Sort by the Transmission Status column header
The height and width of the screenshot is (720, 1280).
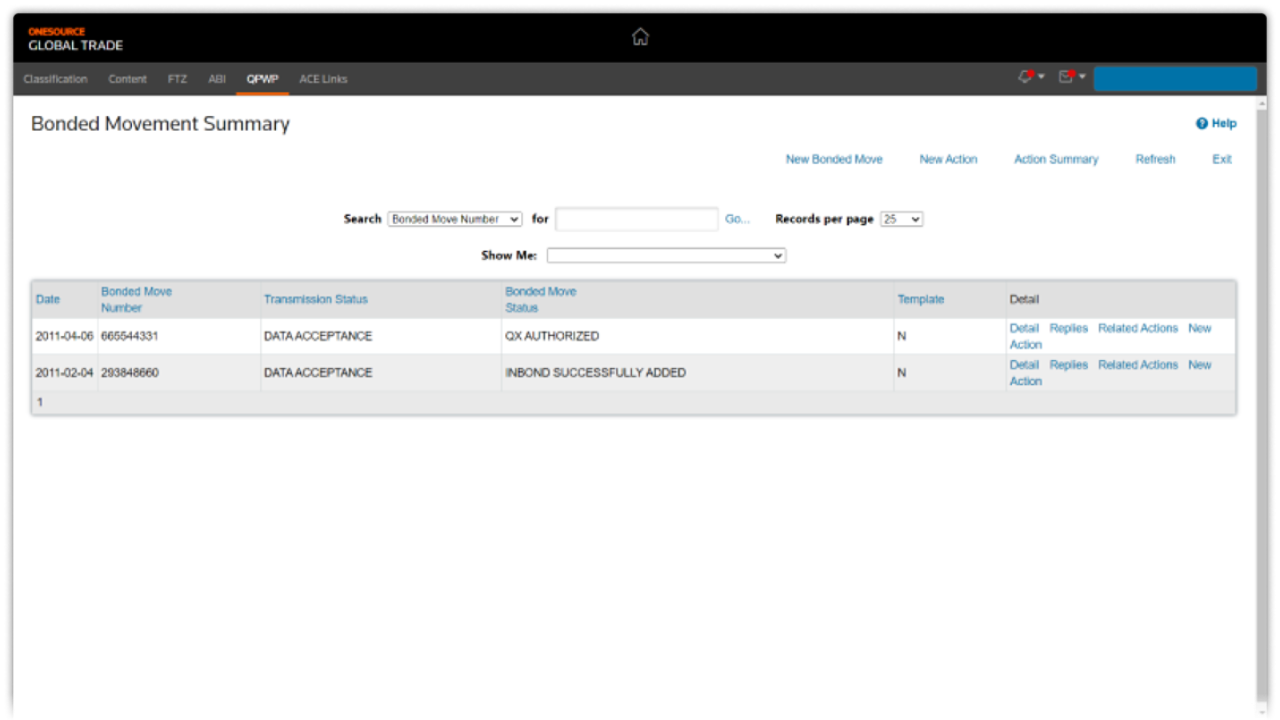(x=316, y=299)
